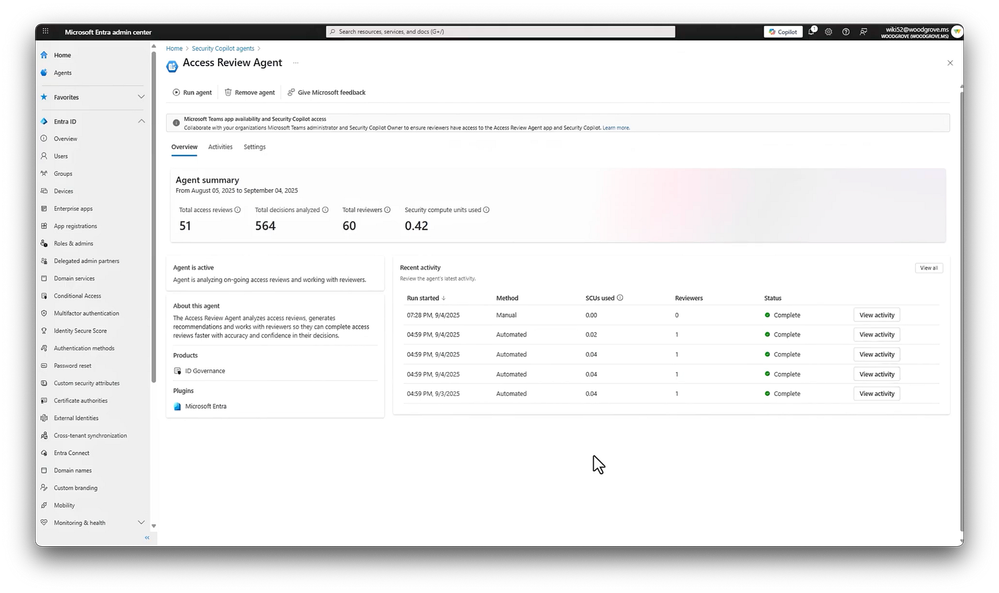Screen dimensions: 999x593
Task: Click info icon beside Total access reviews
Action: (x=238, y=210)
